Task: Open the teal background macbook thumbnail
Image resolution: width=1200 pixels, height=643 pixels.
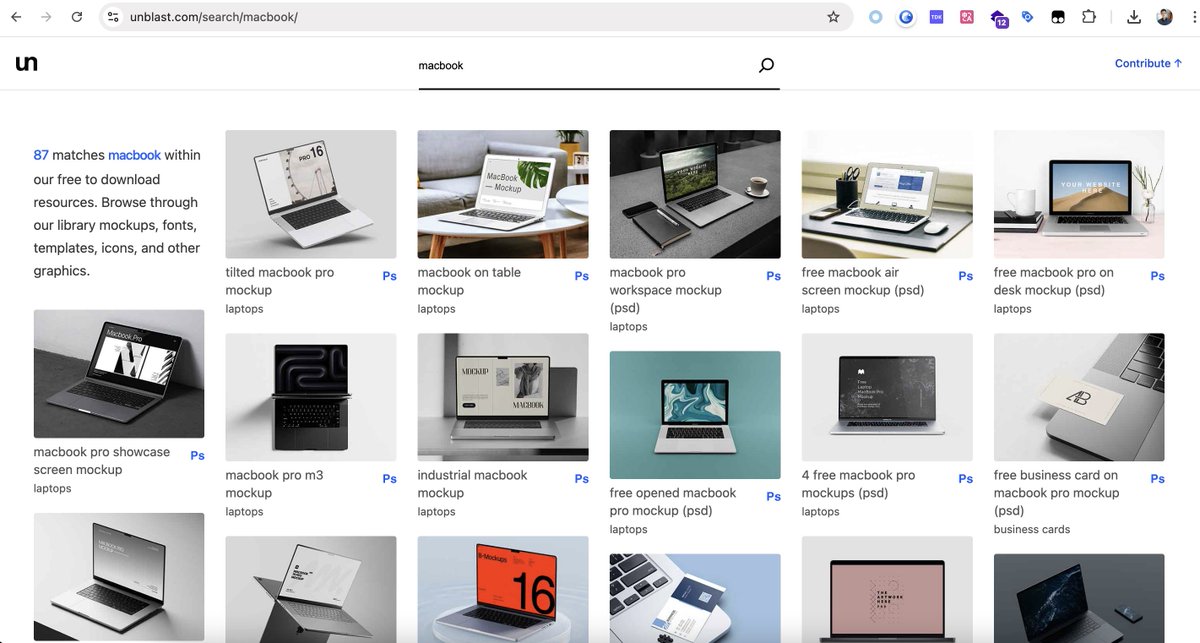Action: [695, 415]
